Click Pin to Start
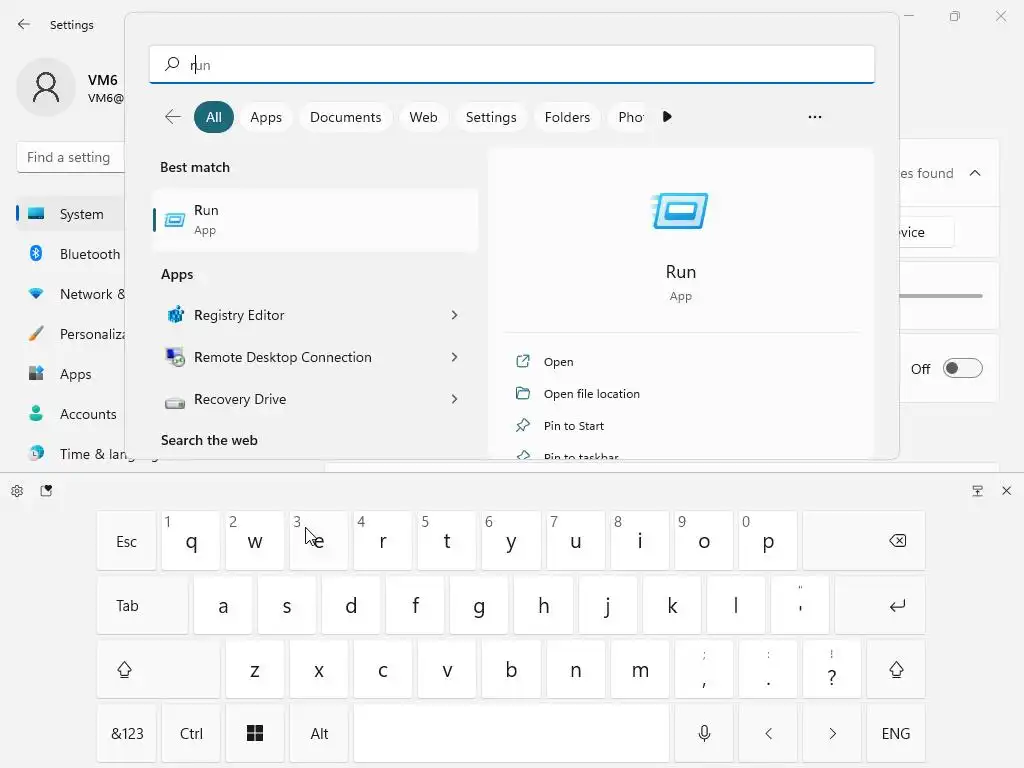1024x768 pixels. coord(573,426)
